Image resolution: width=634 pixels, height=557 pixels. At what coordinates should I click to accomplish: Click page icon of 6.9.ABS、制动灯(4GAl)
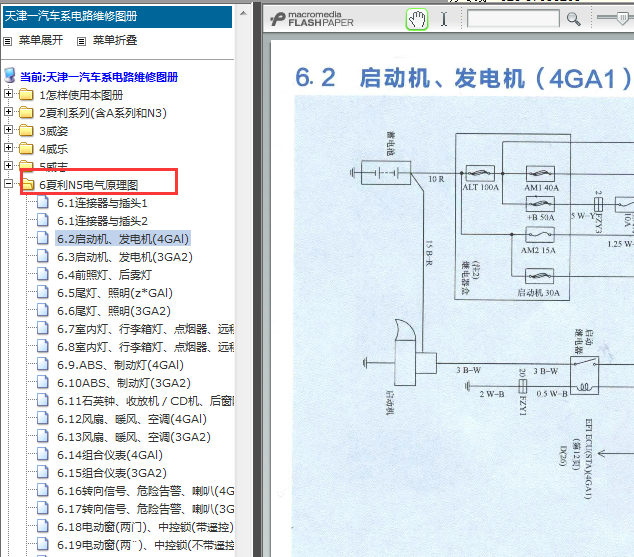click(x=43, y=363)
